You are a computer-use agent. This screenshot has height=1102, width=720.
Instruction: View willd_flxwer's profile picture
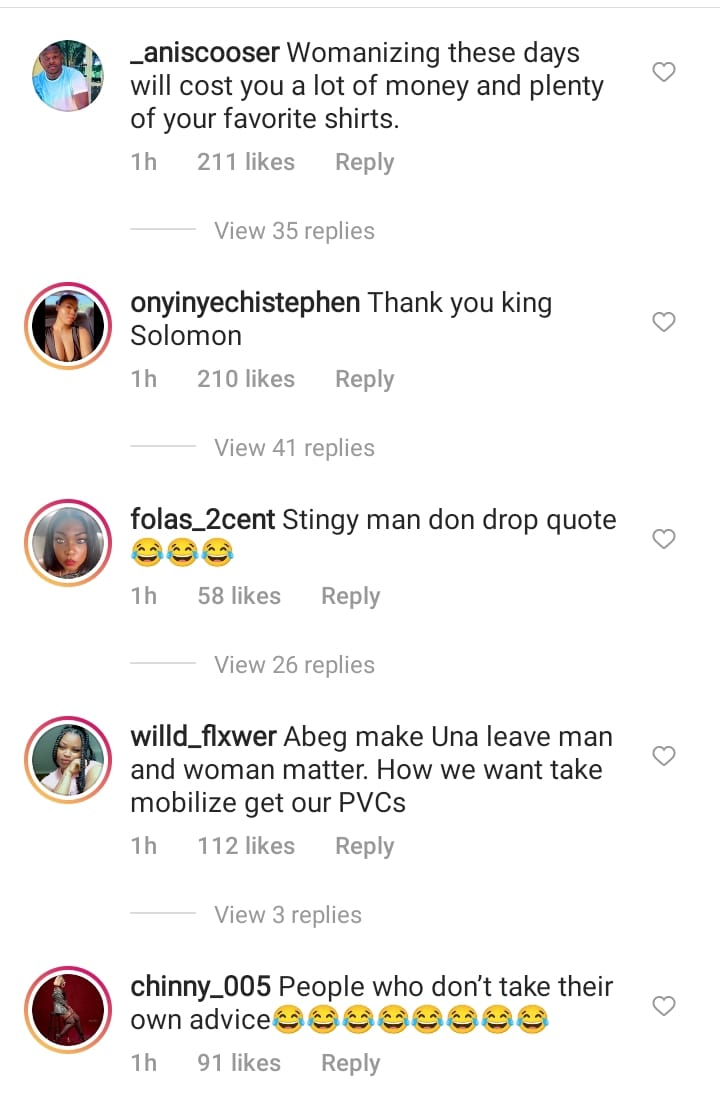click(x=68, y=760)
